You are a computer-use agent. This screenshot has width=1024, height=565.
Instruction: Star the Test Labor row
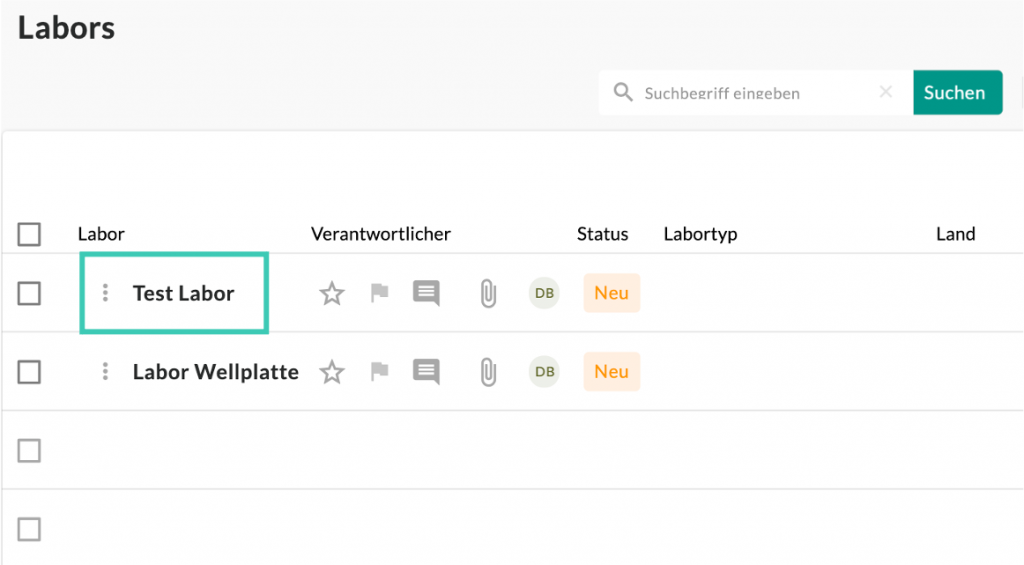pyautogui.click(x=332, y=294)
